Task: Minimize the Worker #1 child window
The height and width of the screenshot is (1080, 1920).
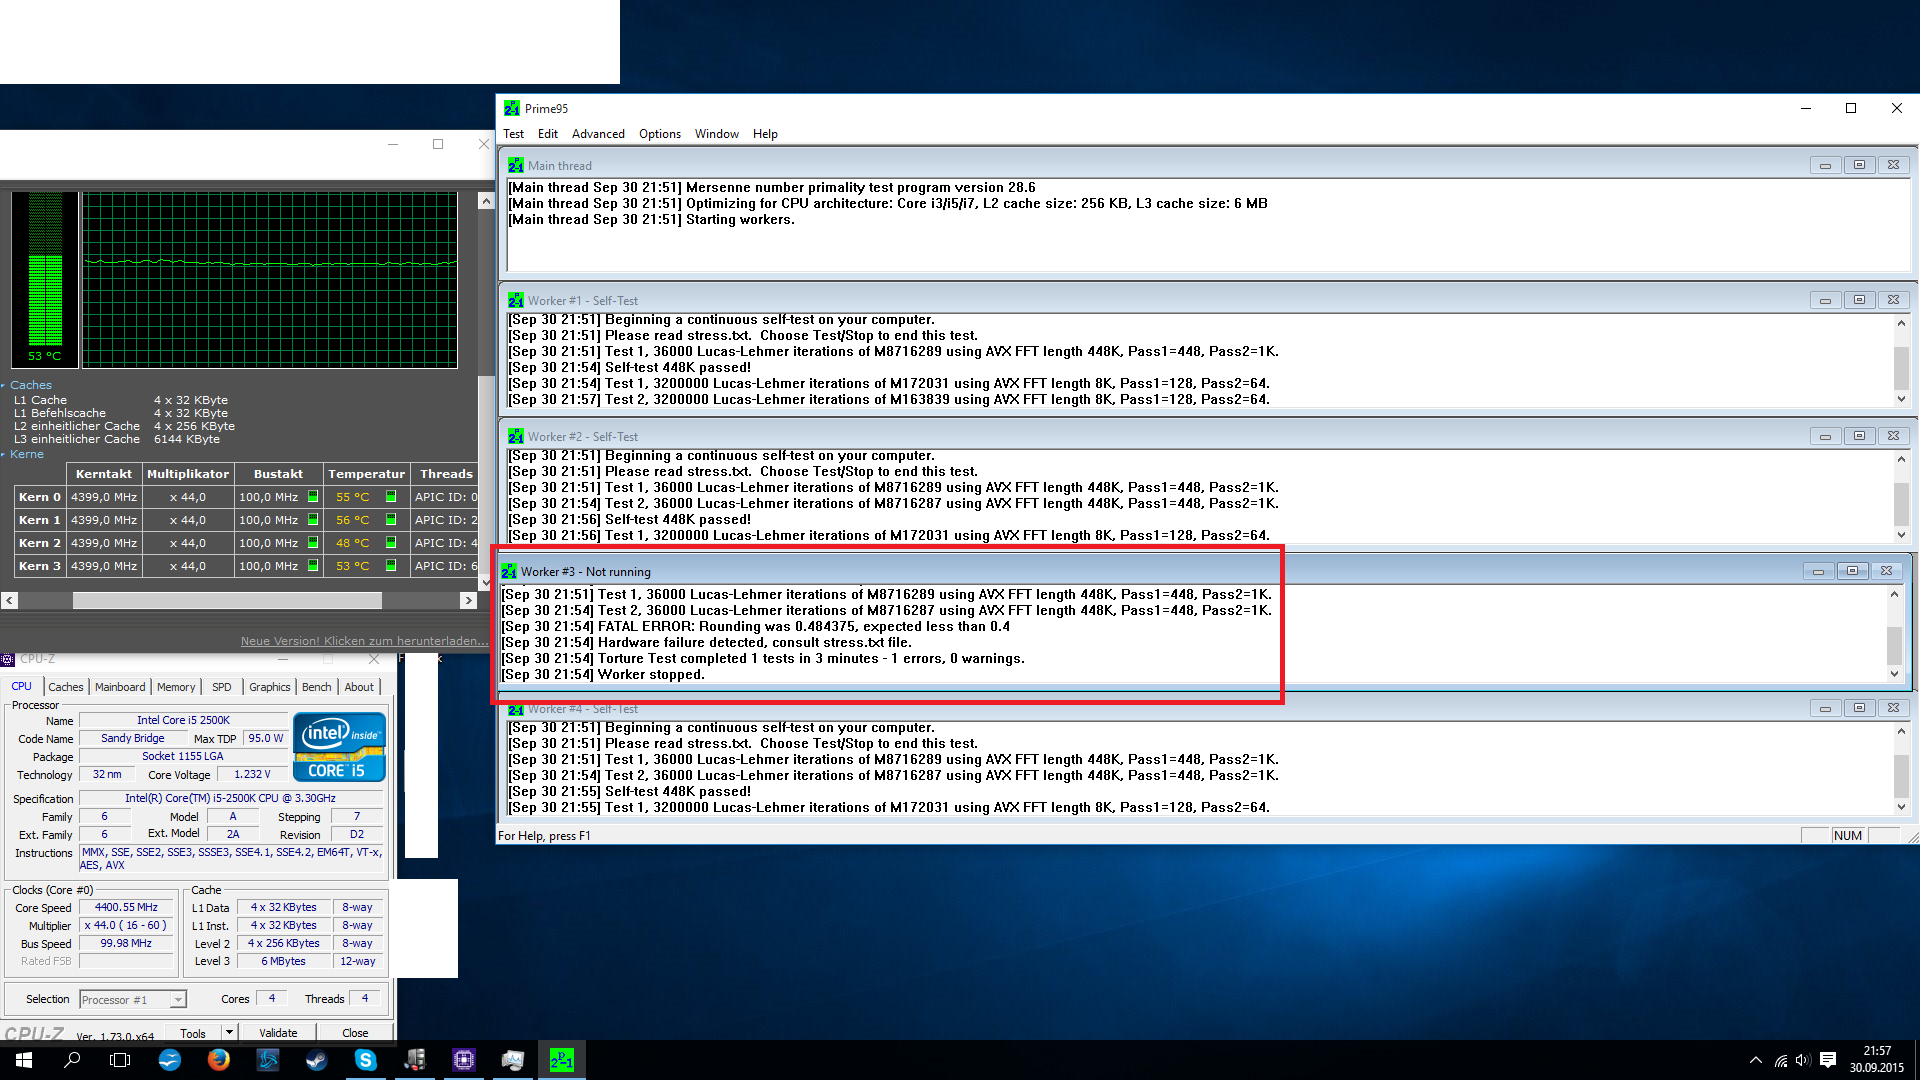Action: point(1825,300)
